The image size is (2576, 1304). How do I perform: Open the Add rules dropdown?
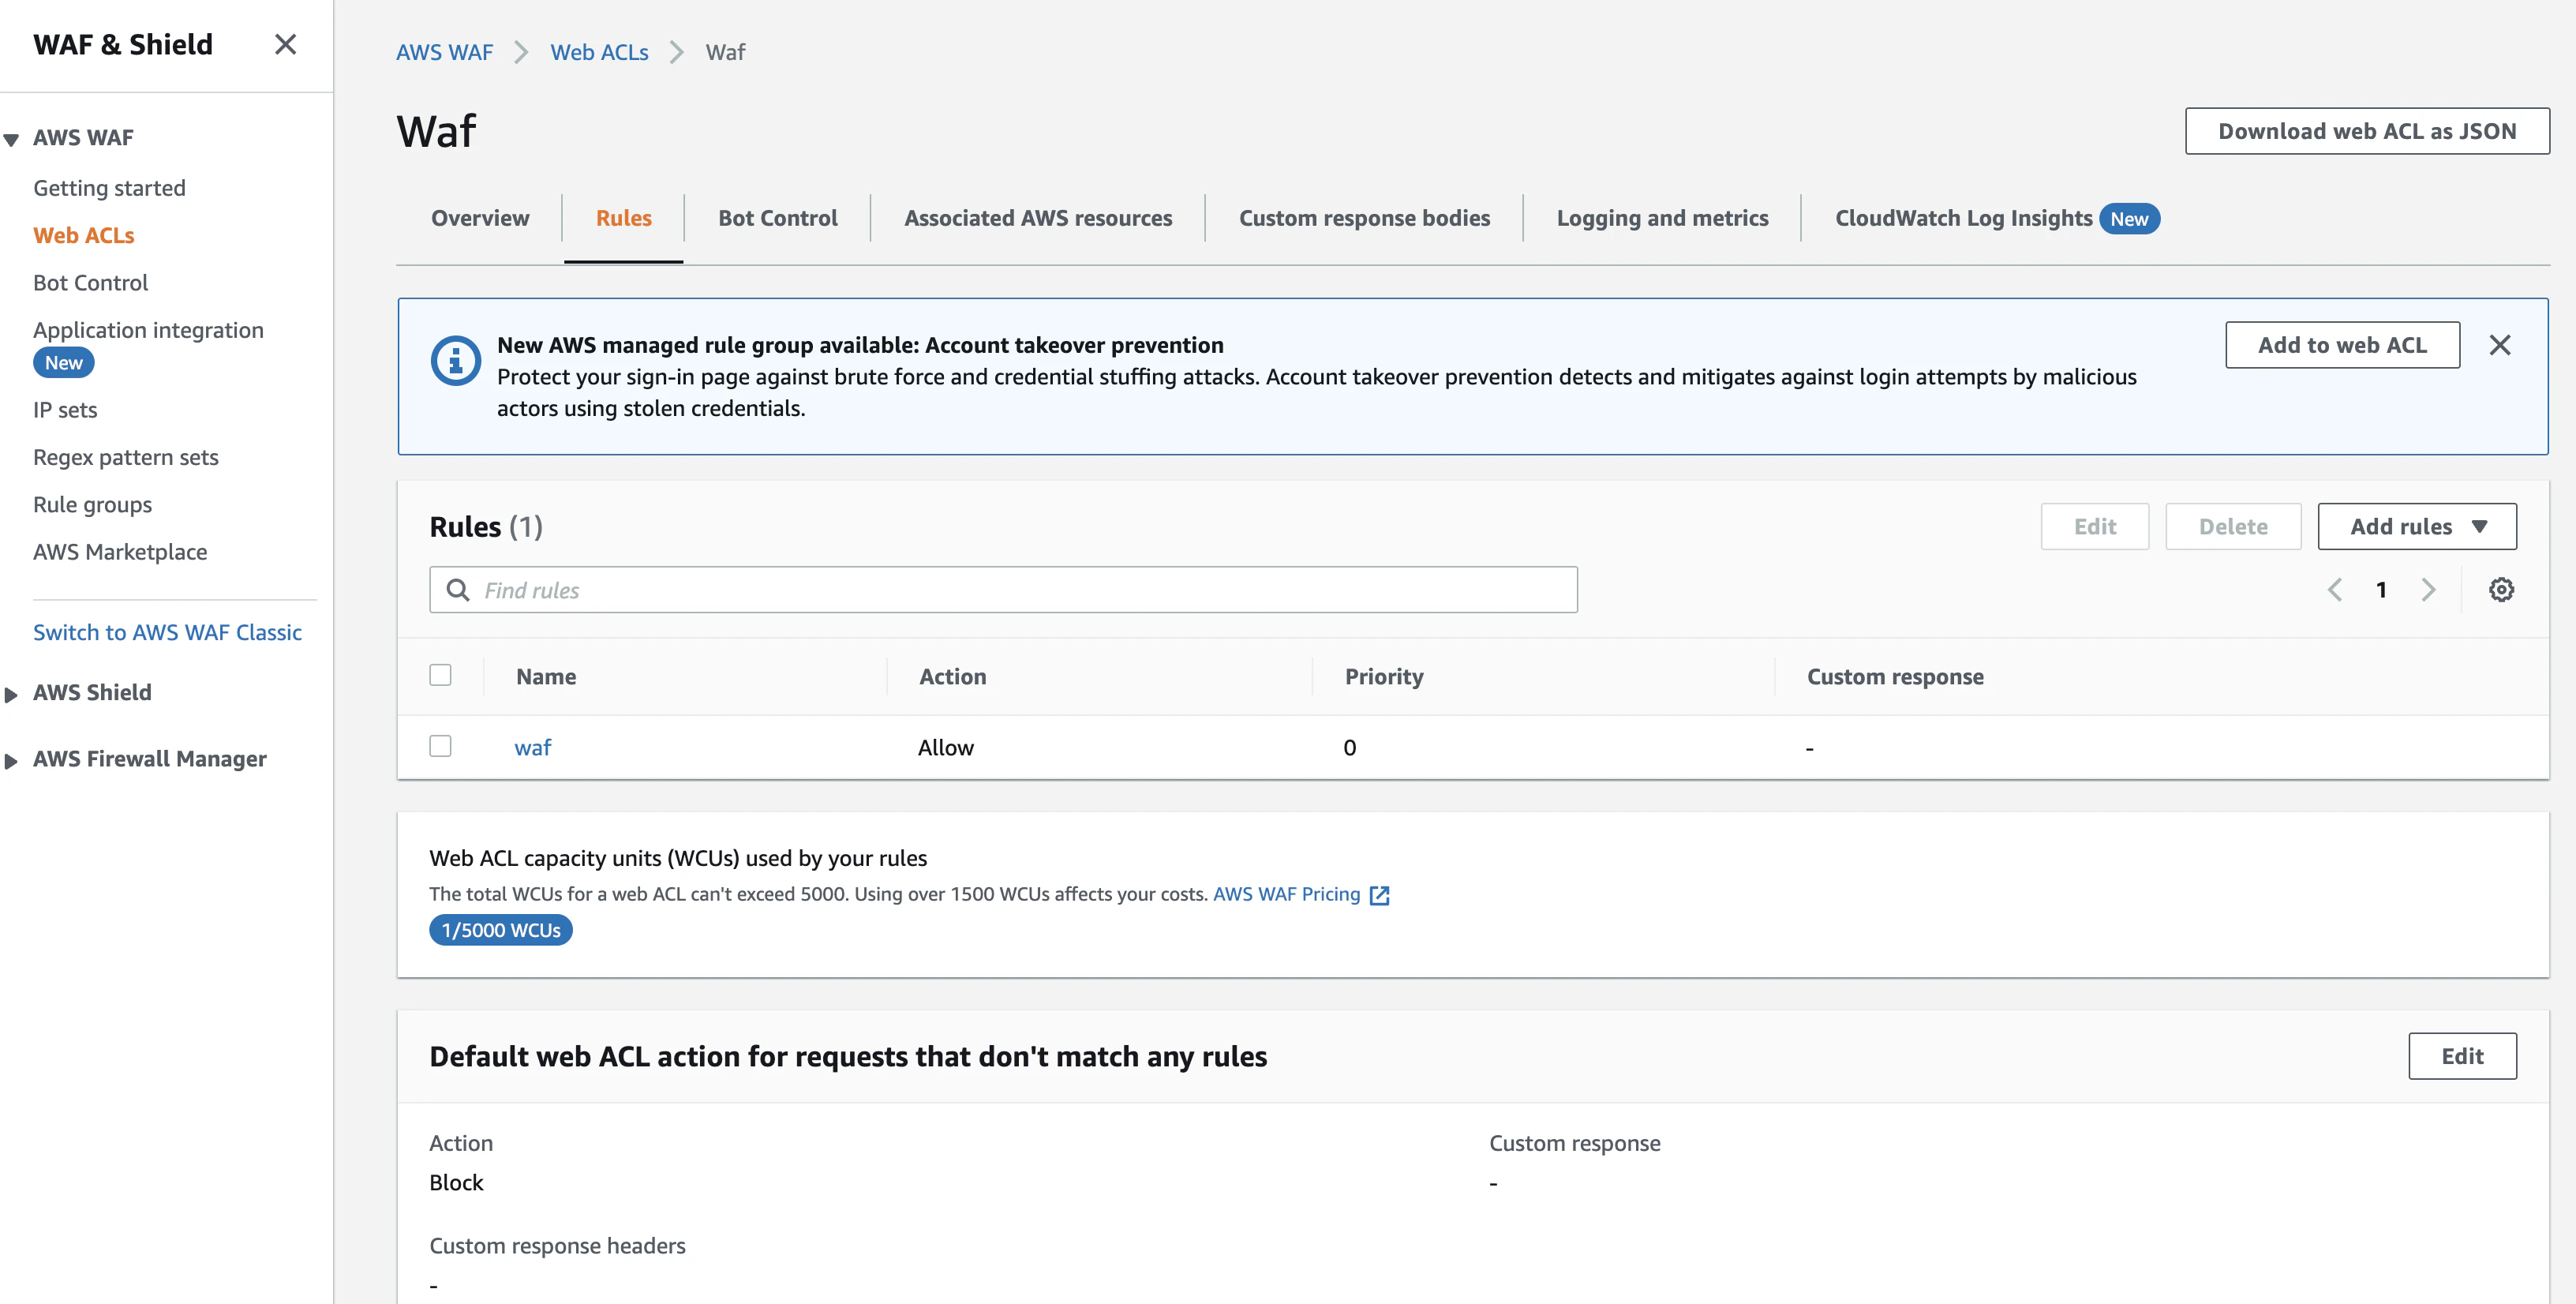click(2417, 527)
